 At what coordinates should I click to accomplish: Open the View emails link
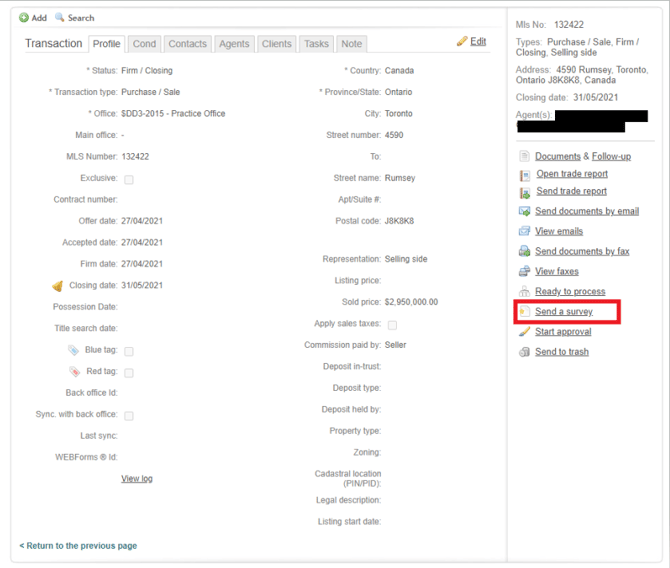coord(559,231)
